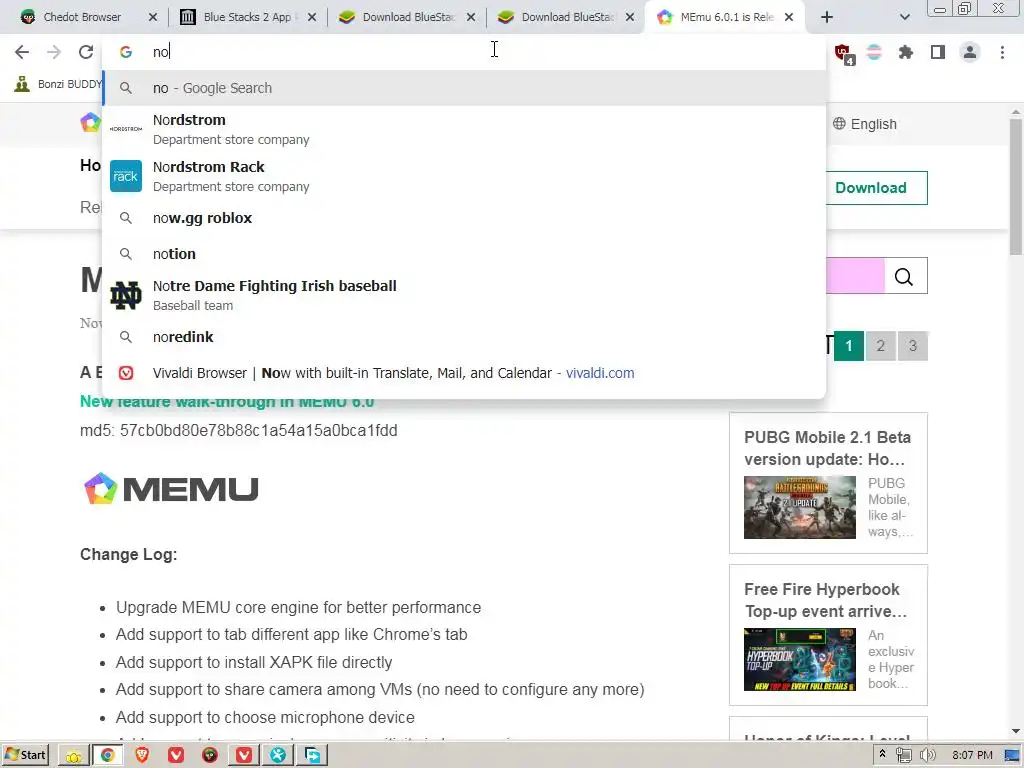The image size is (1024, 768).
Task: Reload the current page
Action: click(86, 52)
